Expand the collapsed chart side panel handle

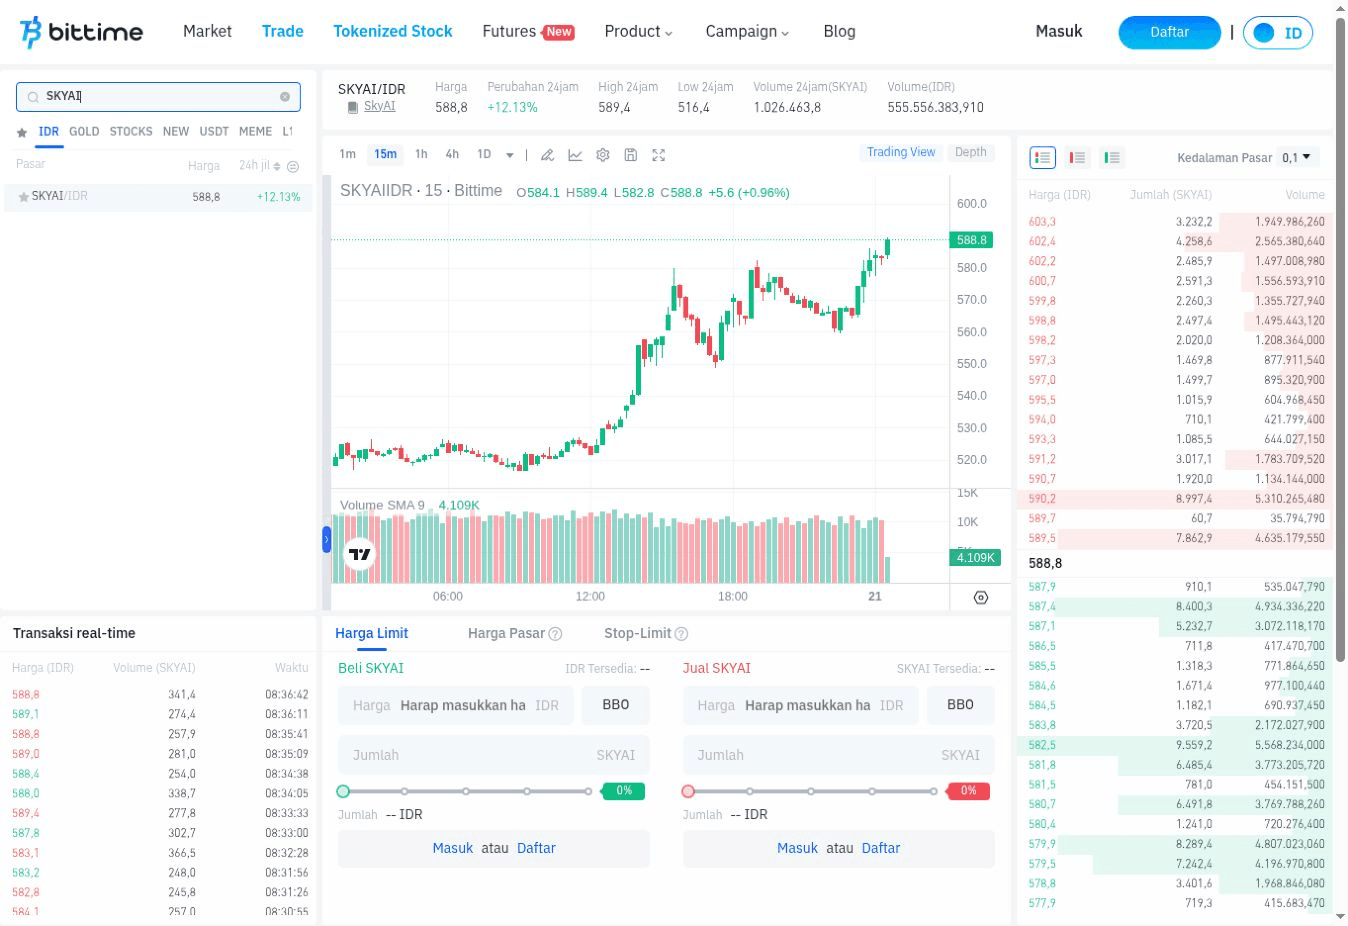point(326,540)
